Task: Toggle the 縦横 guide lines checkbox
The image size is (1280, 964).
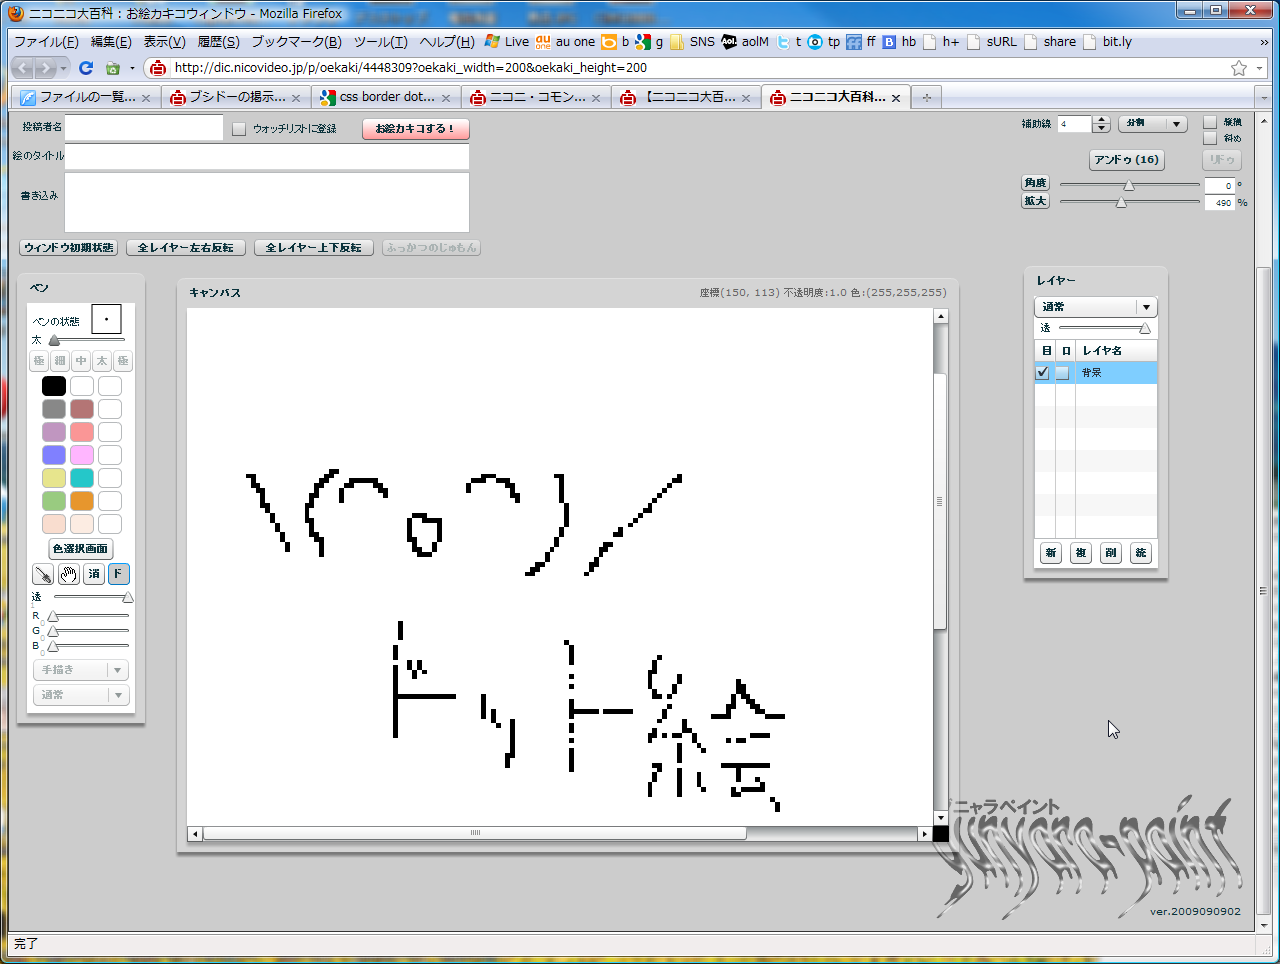Action: coord(1210,122)
